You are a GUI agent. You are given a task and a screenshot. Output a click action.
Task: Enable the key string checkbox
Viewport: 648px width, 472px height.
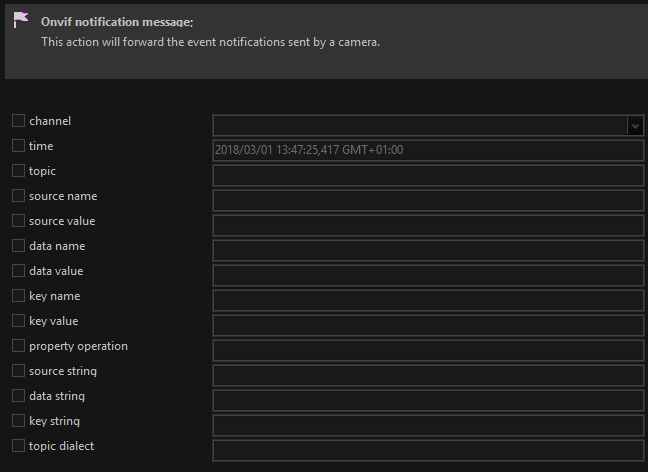[18, 420]
